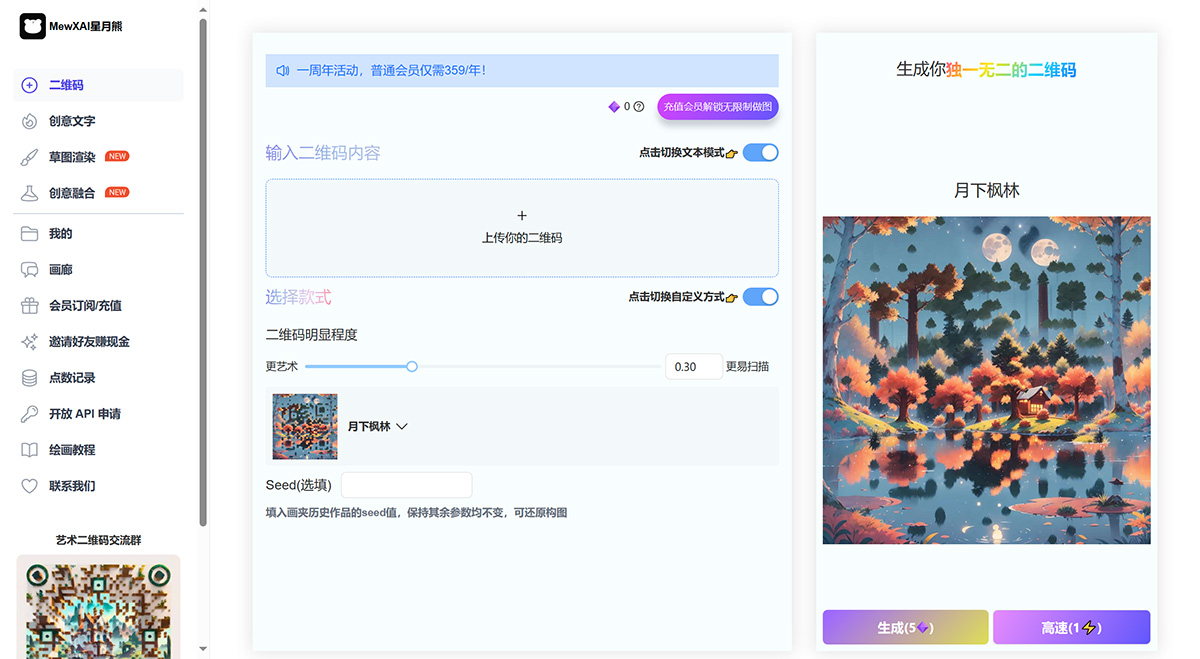Click 充值会员解锁无限制做图 link
The image size is (1200, 659).
click(717, 106)
